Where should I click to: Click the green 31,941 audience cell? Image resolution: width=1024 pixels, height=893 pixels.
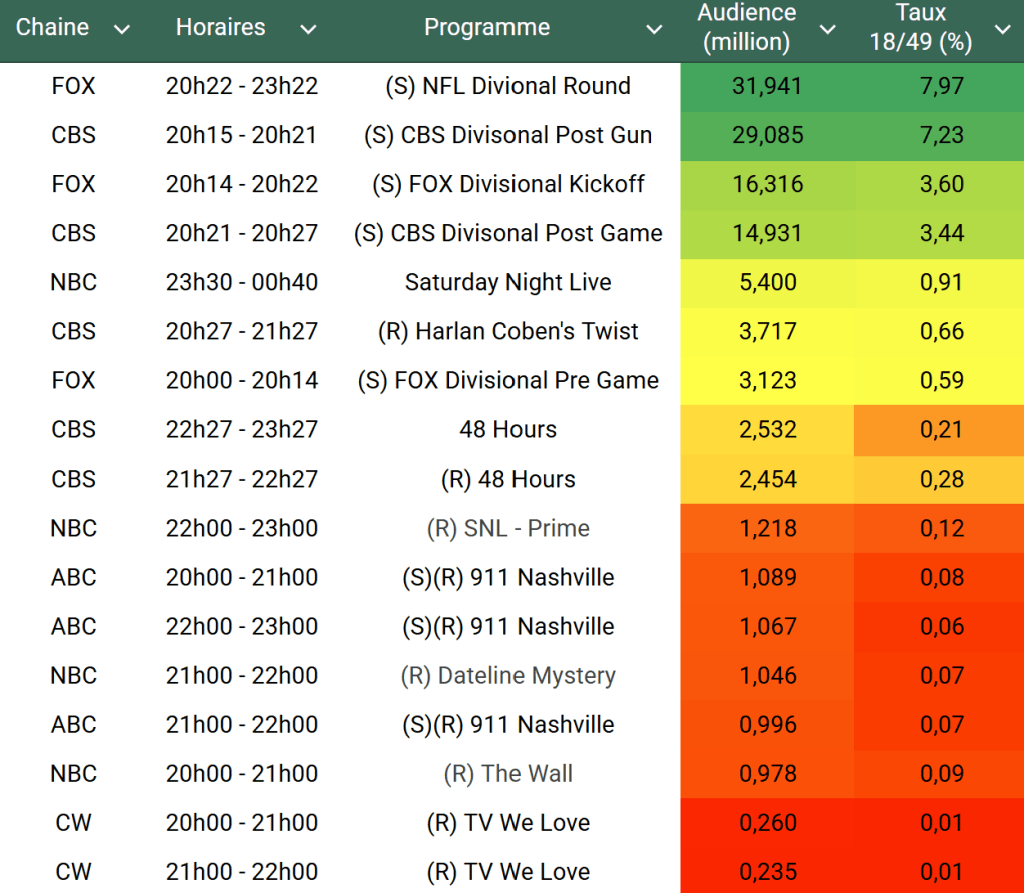(x=767, y=86)
